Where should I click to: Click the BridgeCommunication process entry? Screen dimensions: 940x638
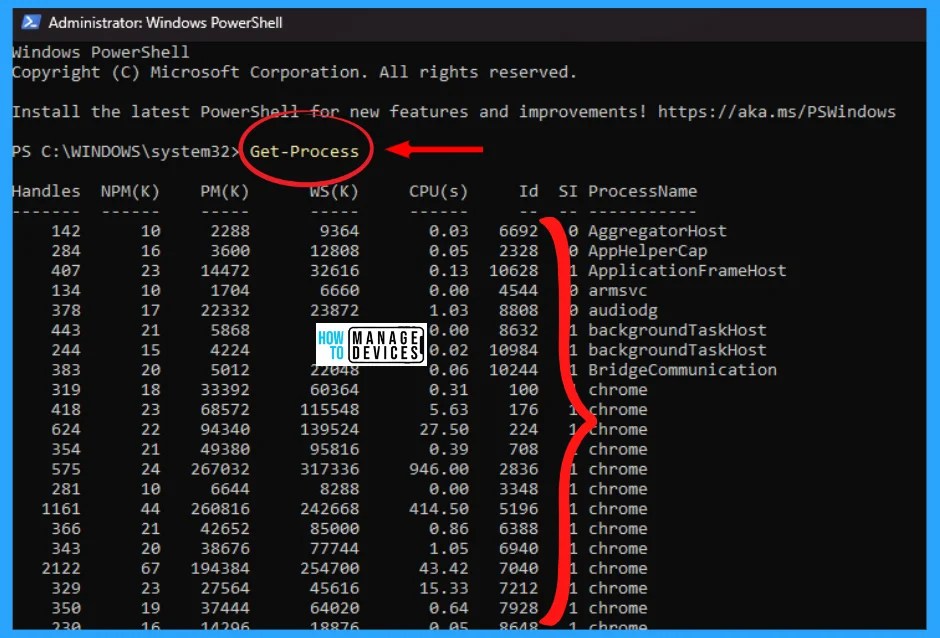point(682,369)
